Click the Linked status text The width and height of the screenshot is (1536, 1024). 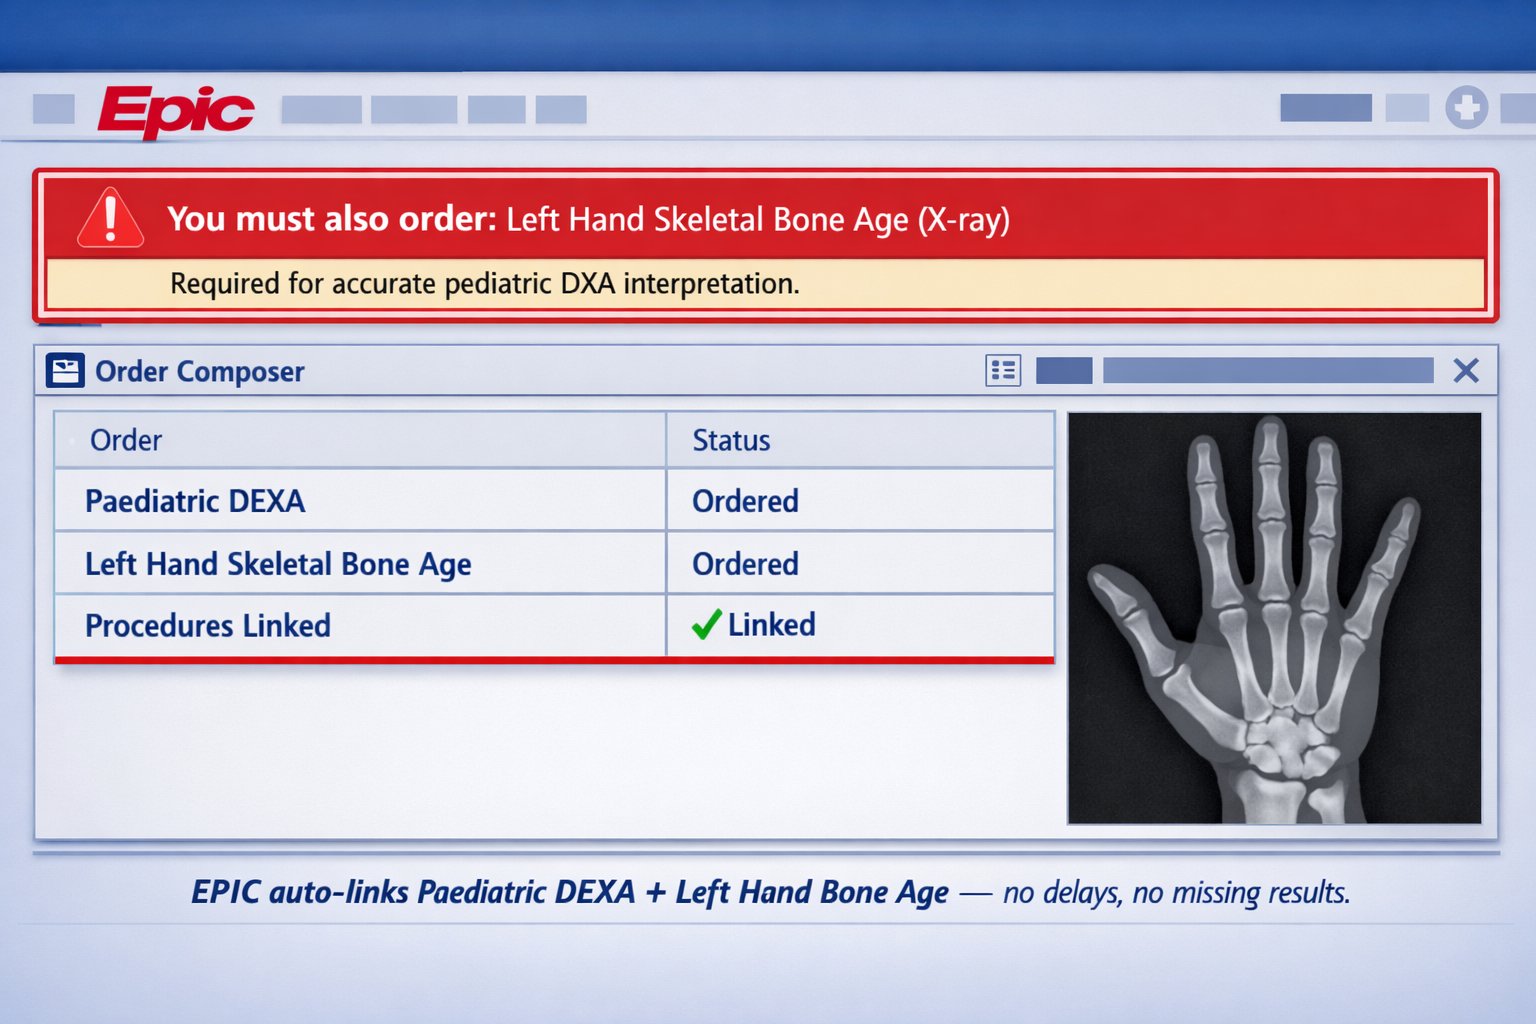click(771, 625)
